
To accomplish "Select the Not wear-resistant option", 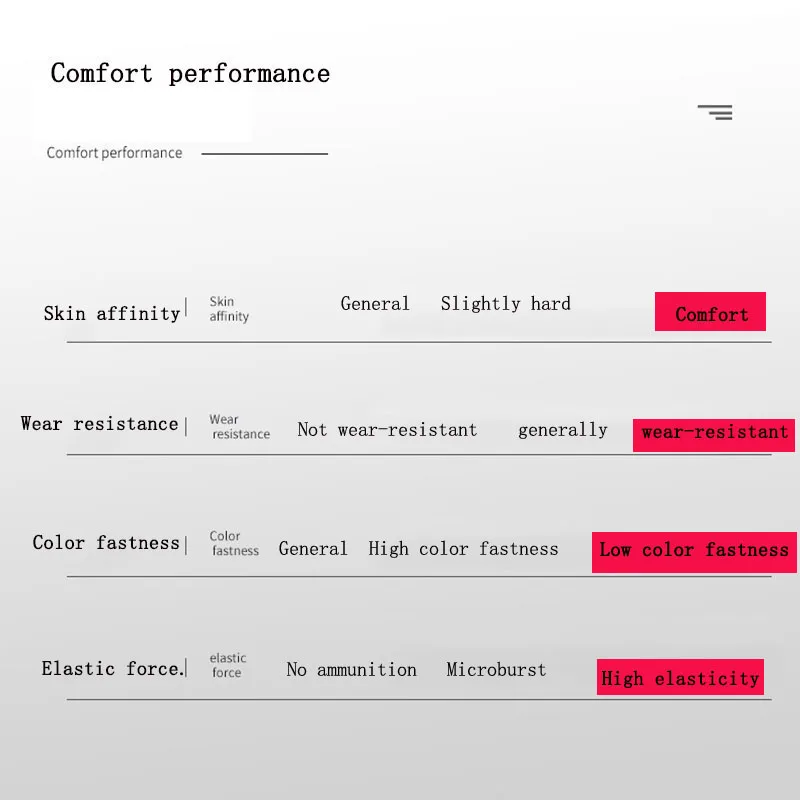I will pos(387,430).
